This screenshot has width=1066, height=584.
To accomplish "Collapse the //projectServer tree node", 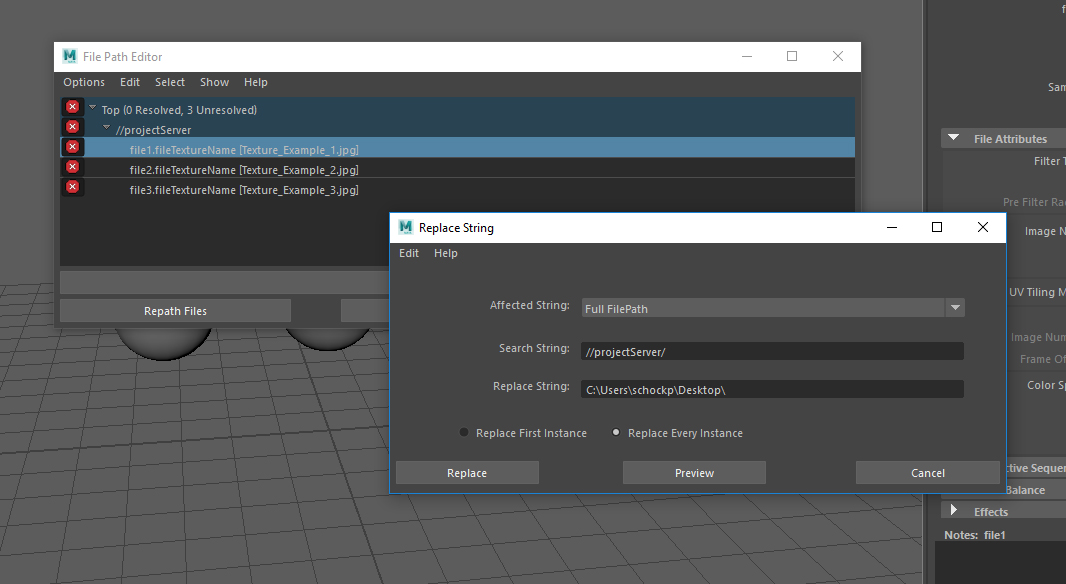I will coord(106,126).
